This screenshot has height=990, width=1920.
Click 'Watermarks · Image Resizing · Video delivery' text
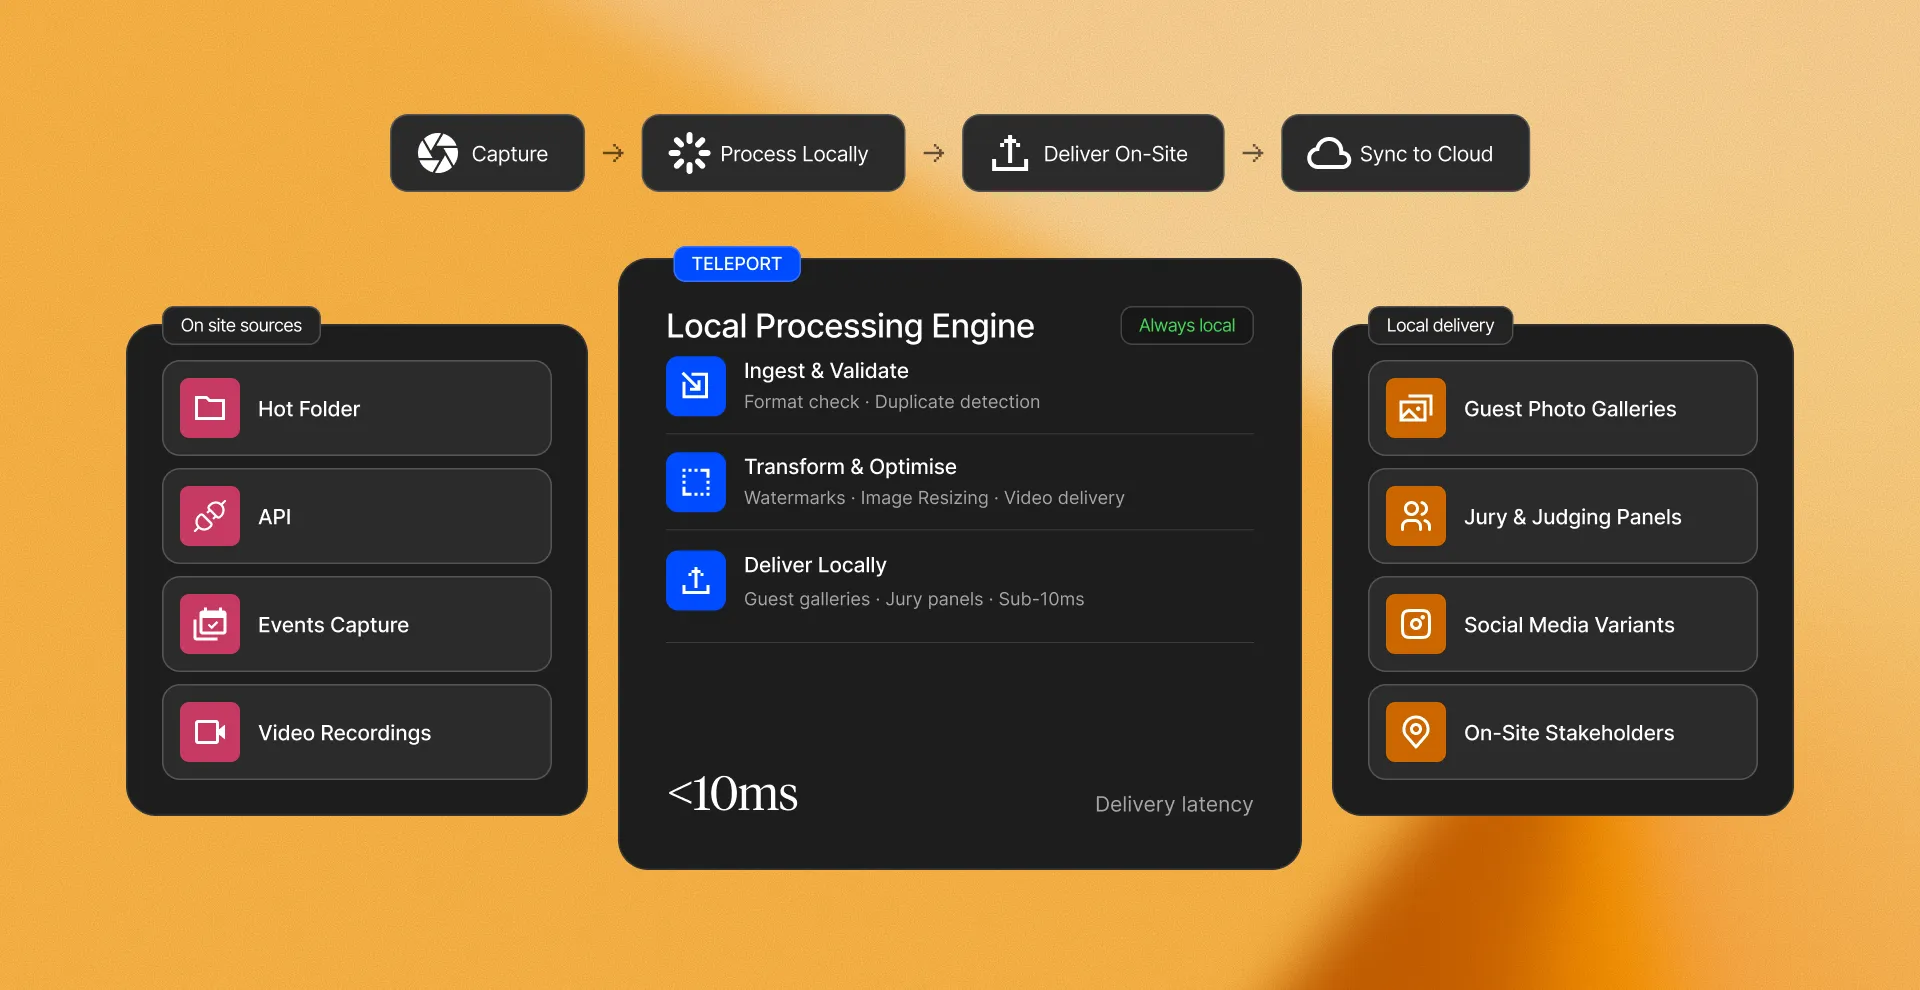pos(934,498)
